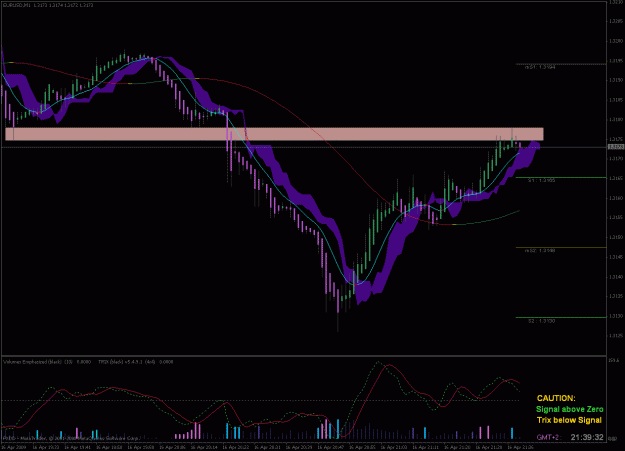Screen dimensions: 625x451
Task: Click the highlighted current price marker on scale
Action: (x=616, y=147)
